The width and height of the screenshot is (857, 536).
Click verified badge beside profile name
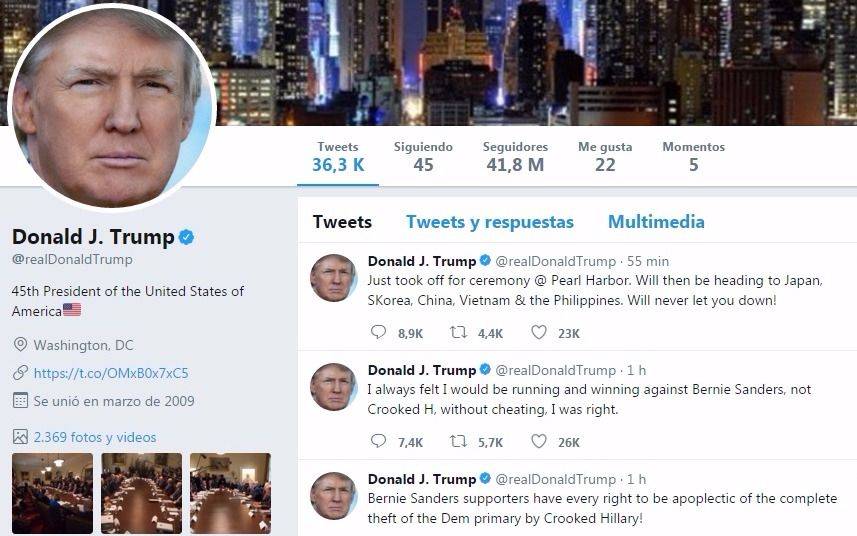[x=186, y=237]
